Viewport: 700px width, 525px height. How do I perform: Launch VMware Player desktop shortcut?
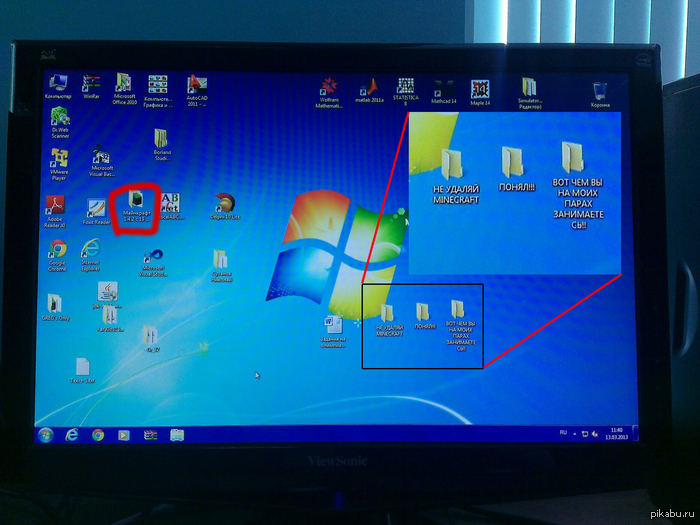point(60,160)
